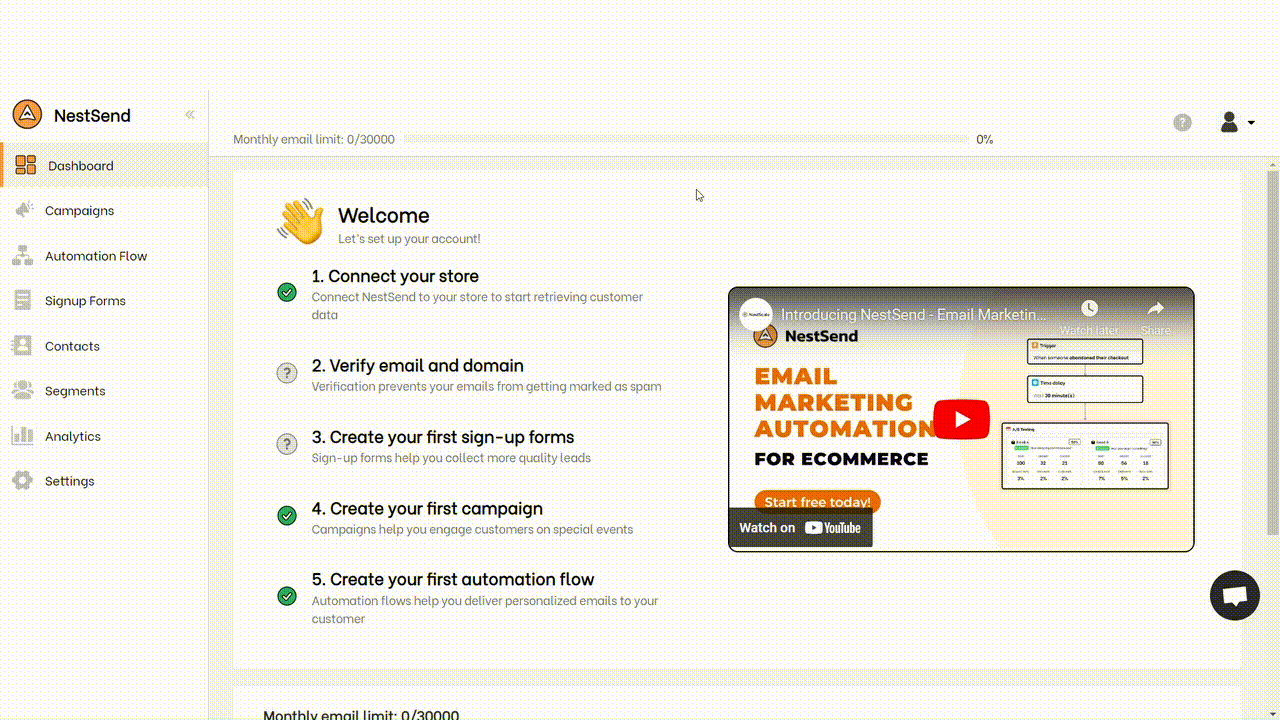This screenshot has height=720, width=1280.
Task: Click question mark beside Create first sign-up forms
Action: [287, 444]
